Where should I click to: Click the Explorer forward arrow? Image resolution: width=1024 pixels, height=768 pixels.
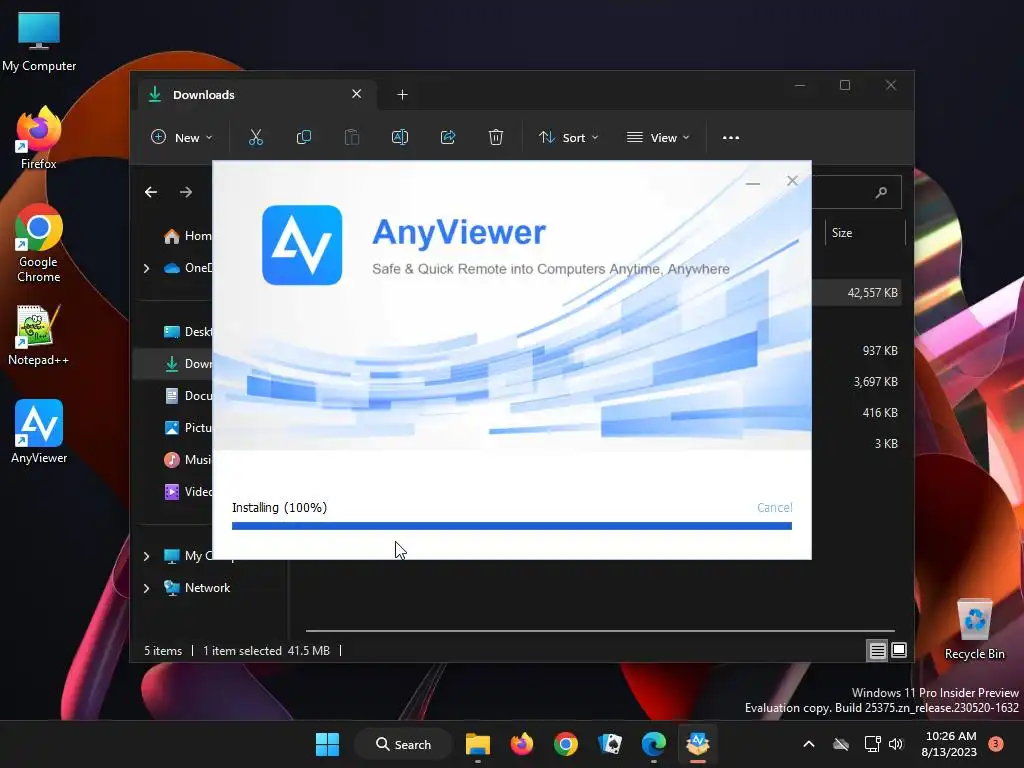[x=186, y=192]
